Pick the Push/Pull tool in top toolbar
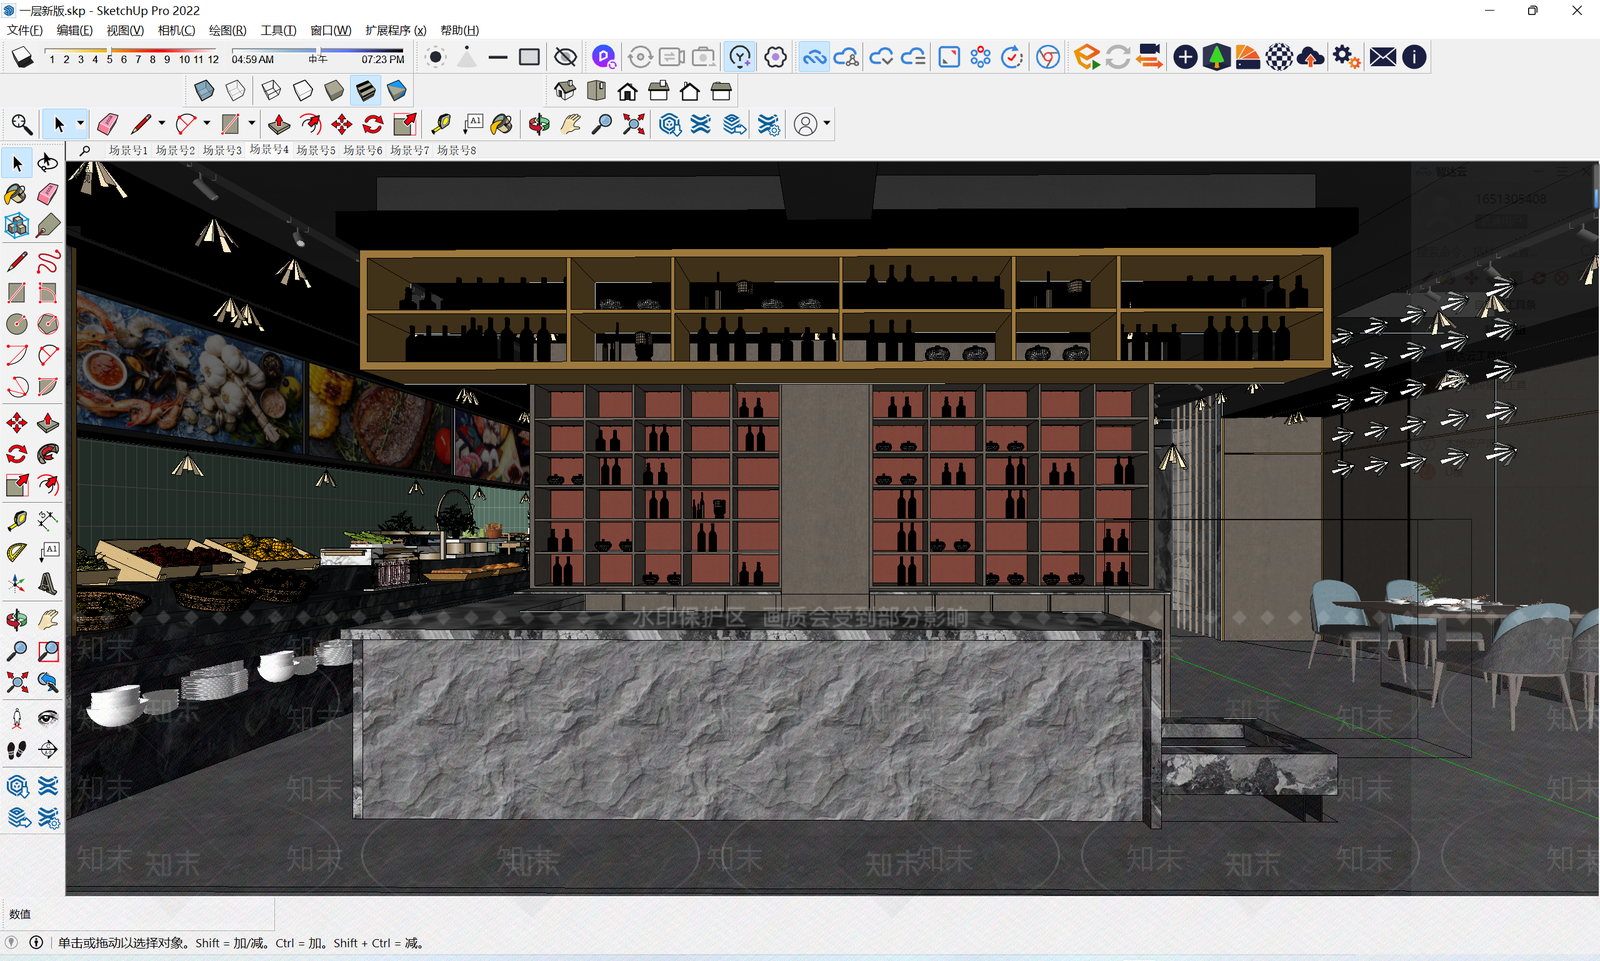The width and height of the screenshot is (1600, 961). (x=279, y=124)
